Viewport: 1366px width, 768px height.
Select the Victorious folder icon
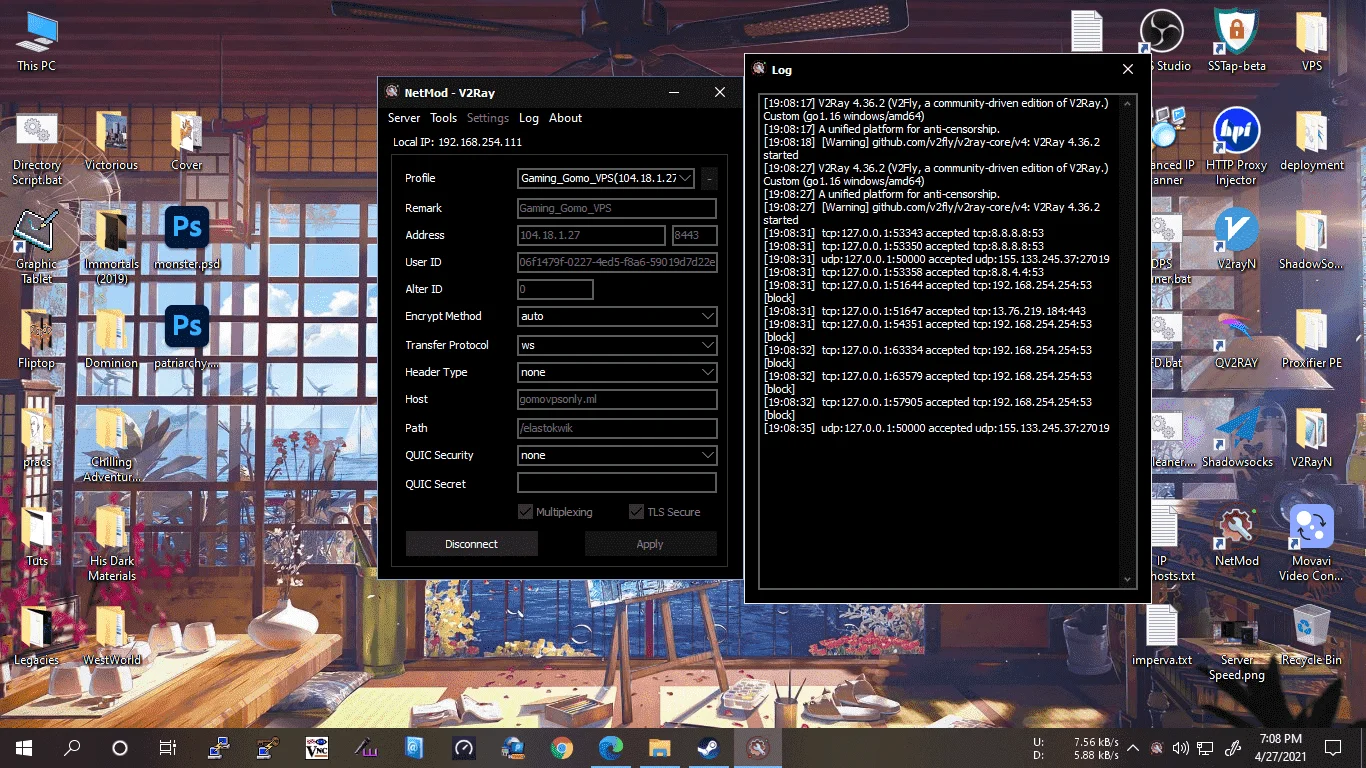(x=112, y=141)
